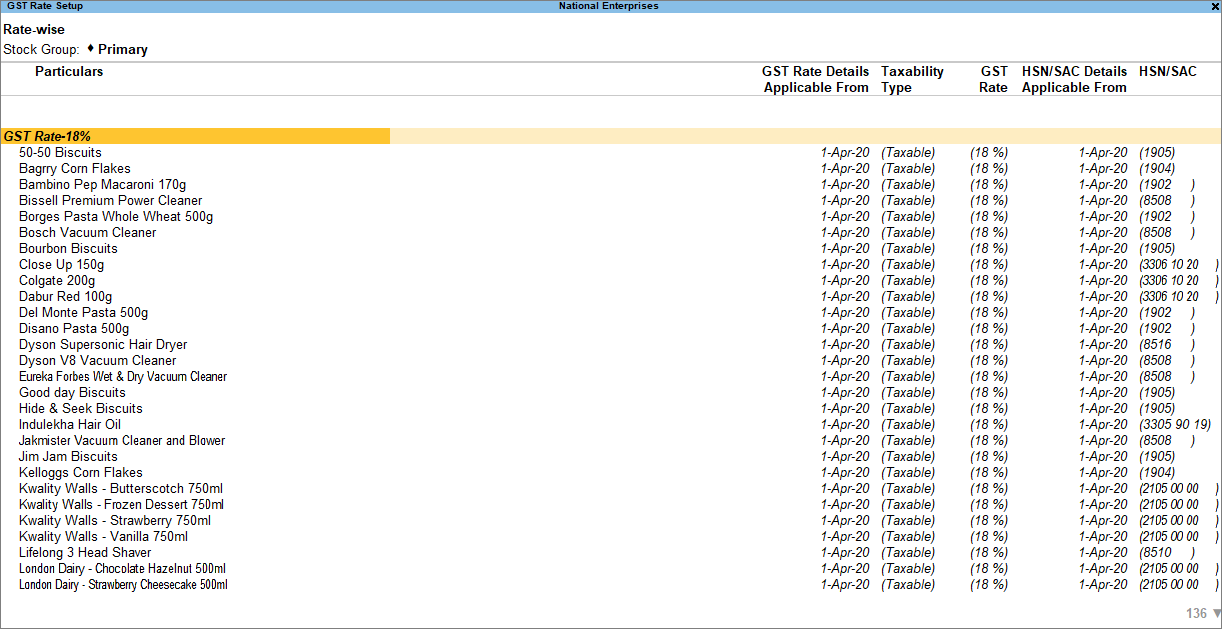The width and height of the screenshot is (1222, 629).
Task: Select Kwality Walls - Vanilla 750ml
Action: click(x=103, y=536)
